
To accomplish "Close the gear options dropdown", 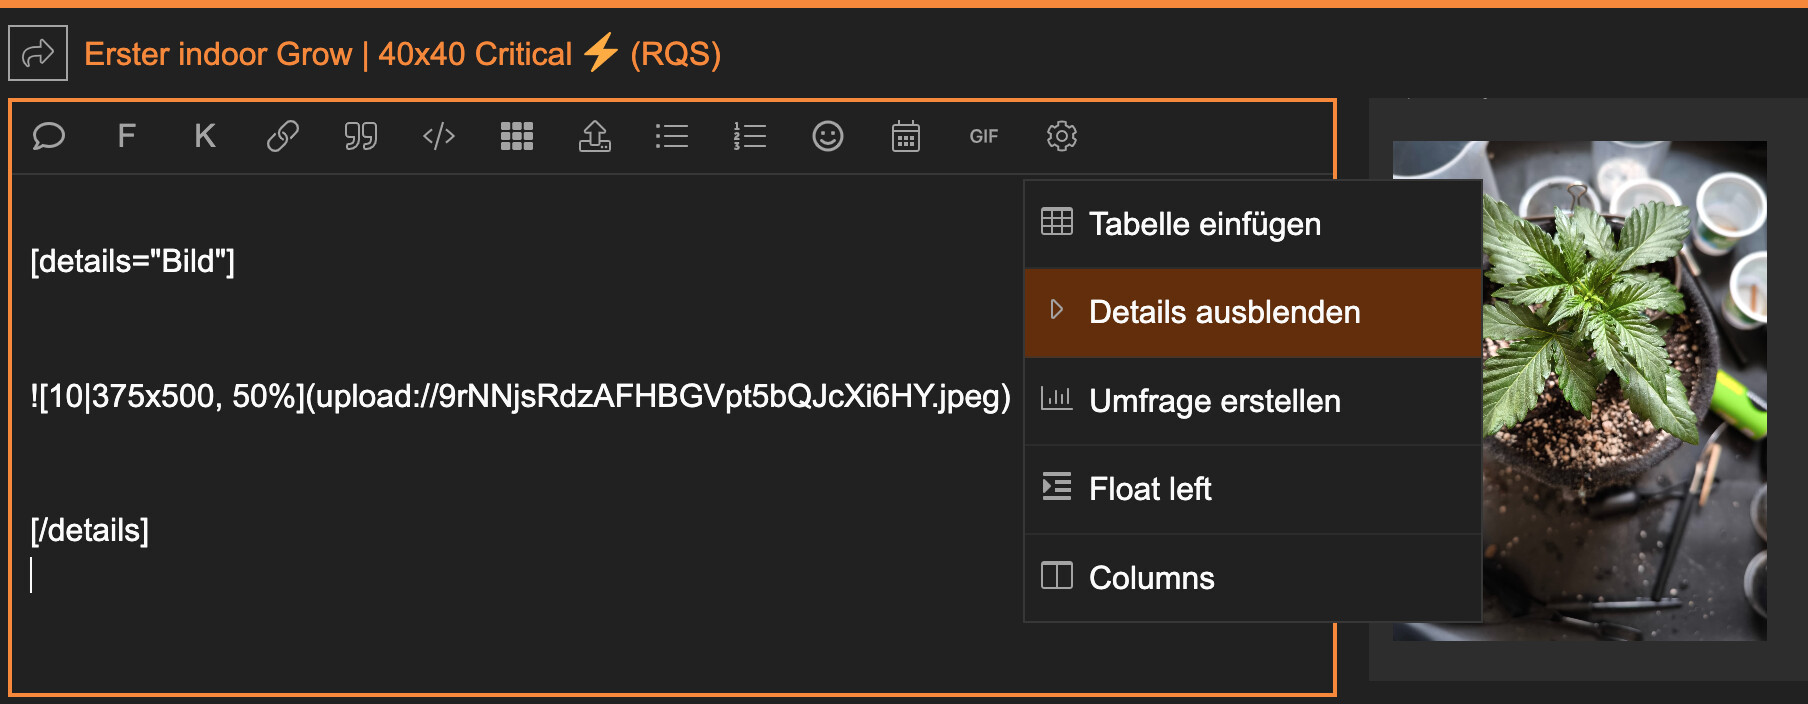I will pos(1062,136).
